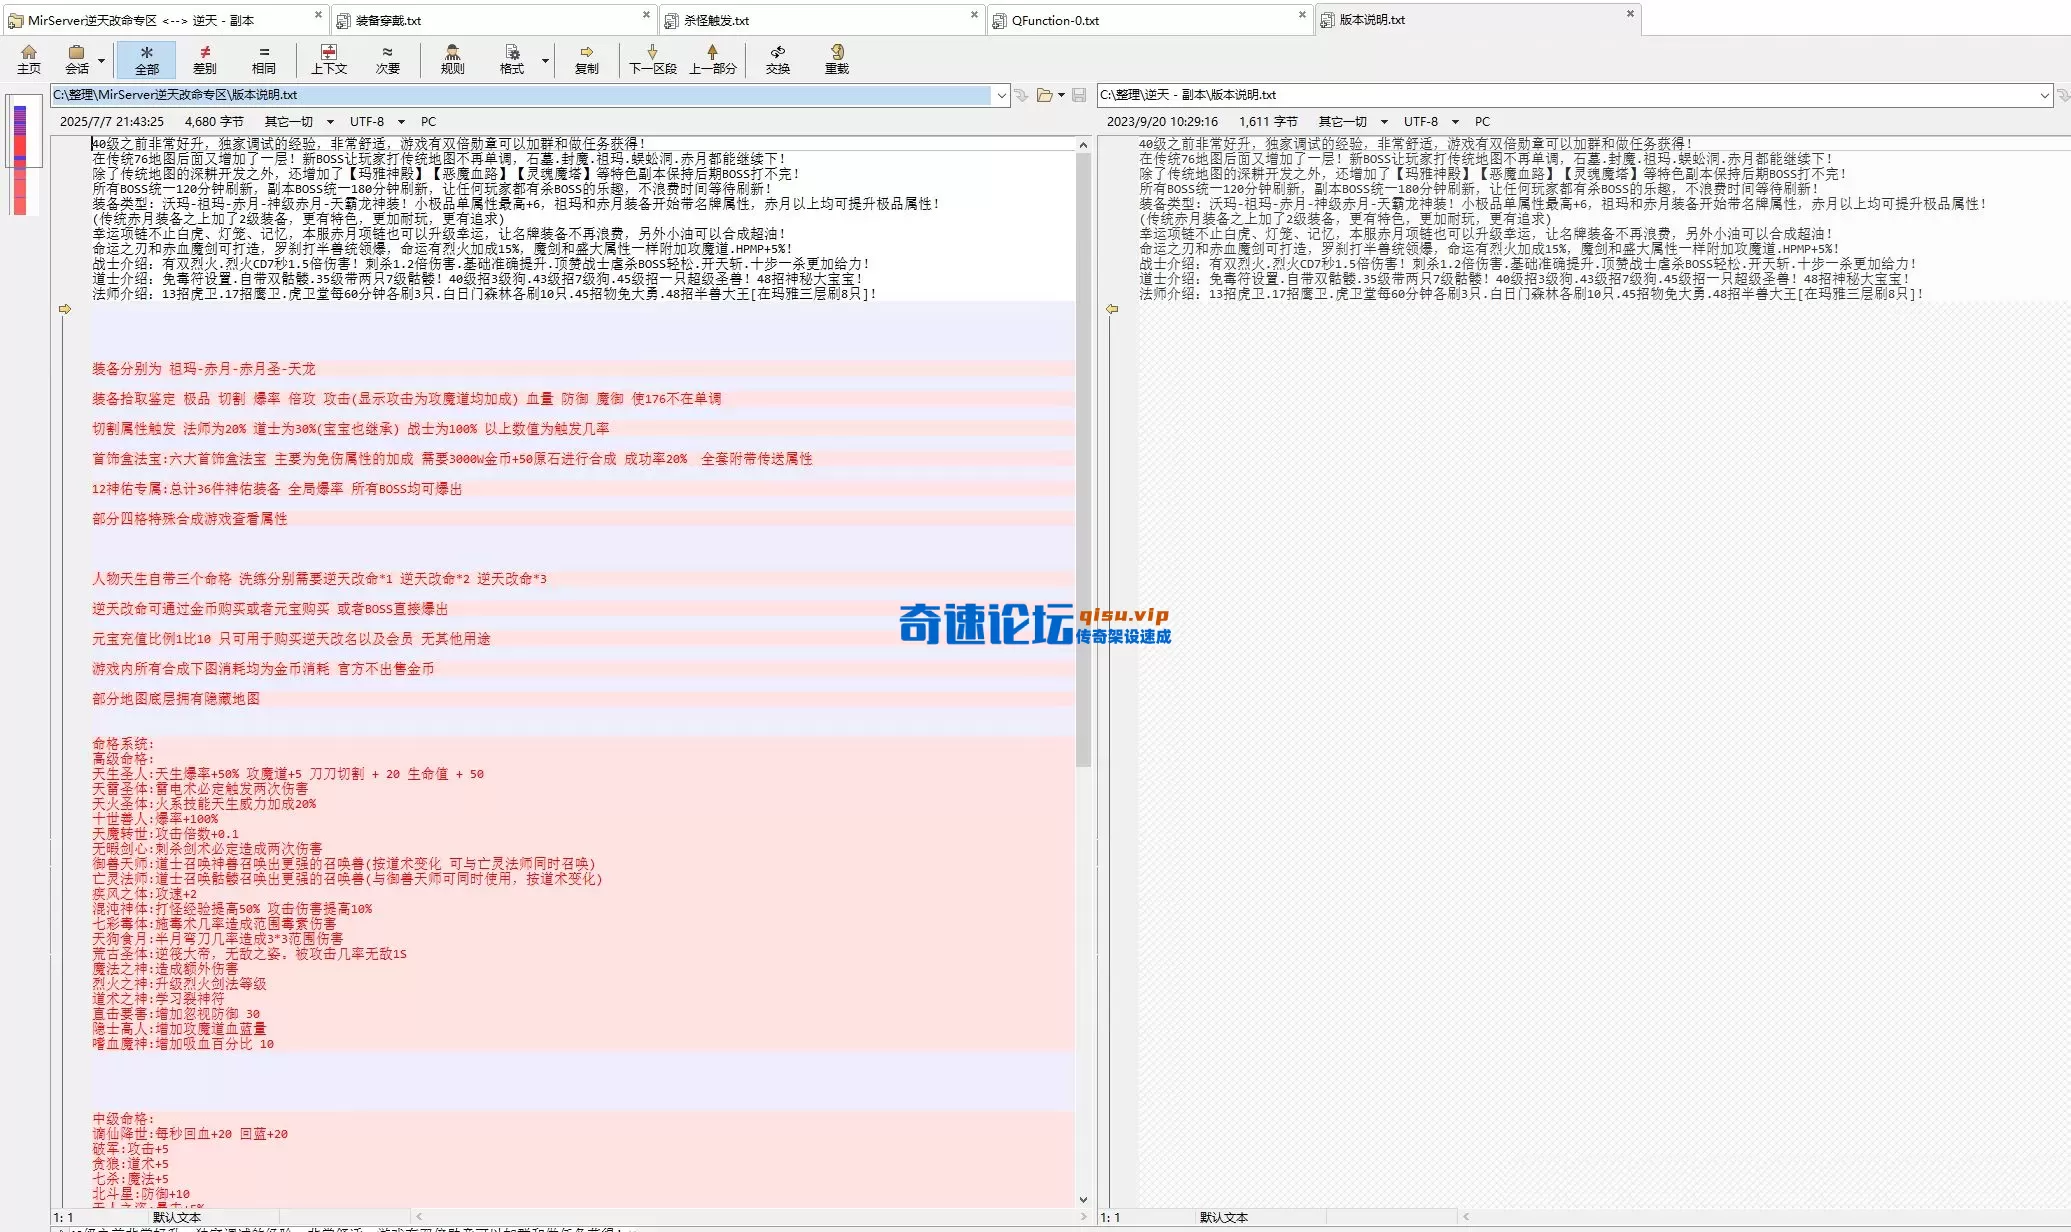Screen dimensions: 2071x1232
Task: Click the 复制 (Copy) toolbar icon
Action: click(587, 59)
